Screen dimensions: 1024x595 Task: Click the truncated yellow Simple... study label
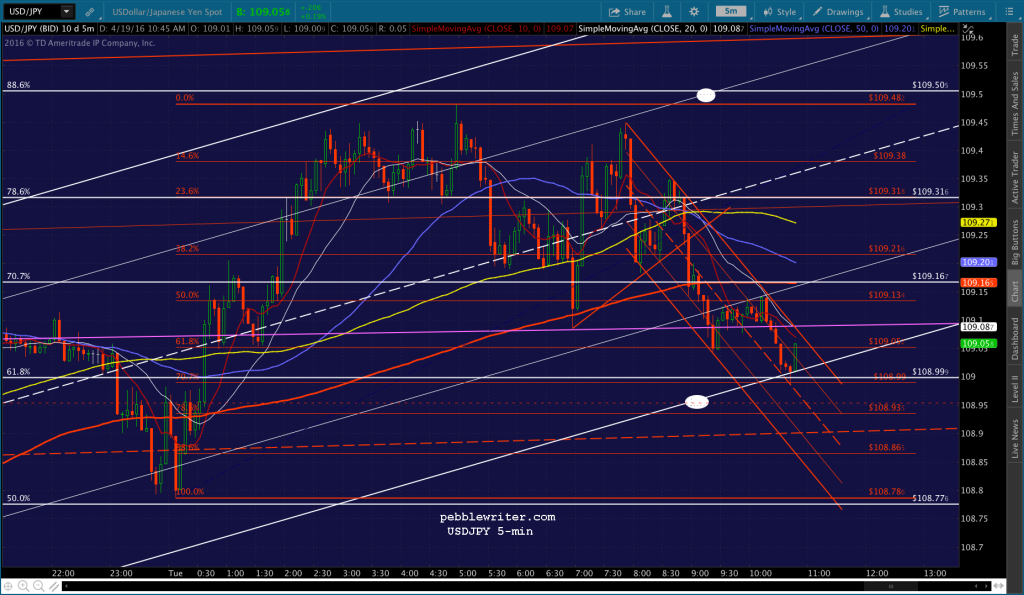pyautogui.click(x=938, y=29)
